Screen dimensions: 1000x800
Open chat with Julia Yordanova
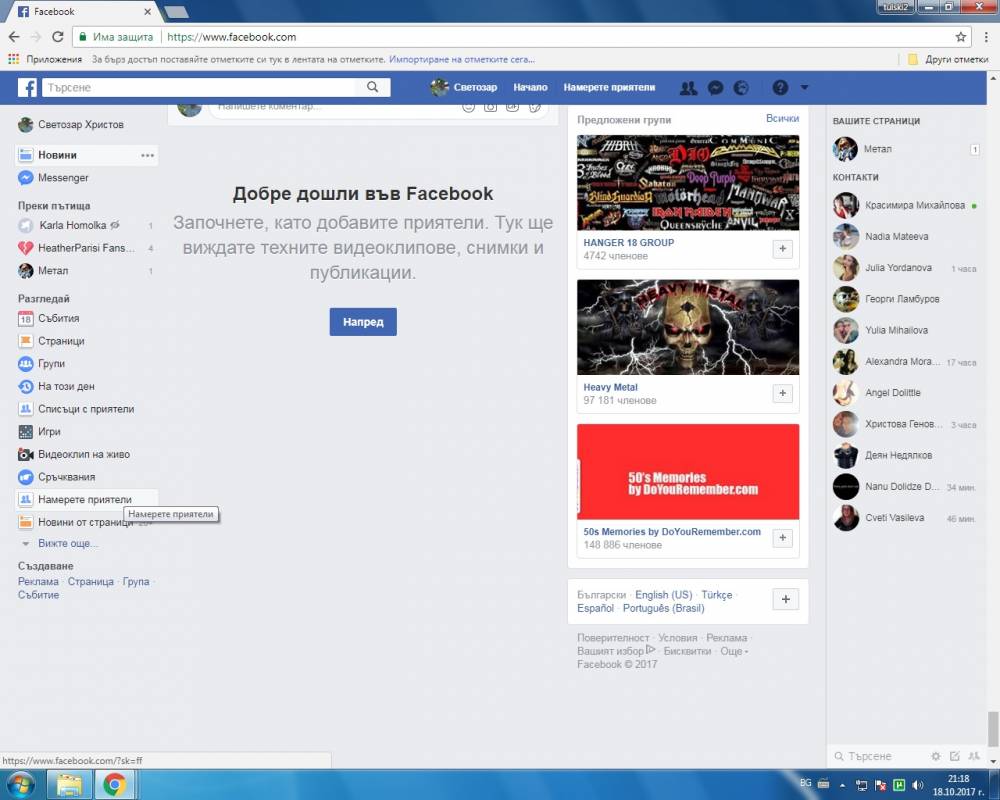pyautogui.click(x=906, y=268)
